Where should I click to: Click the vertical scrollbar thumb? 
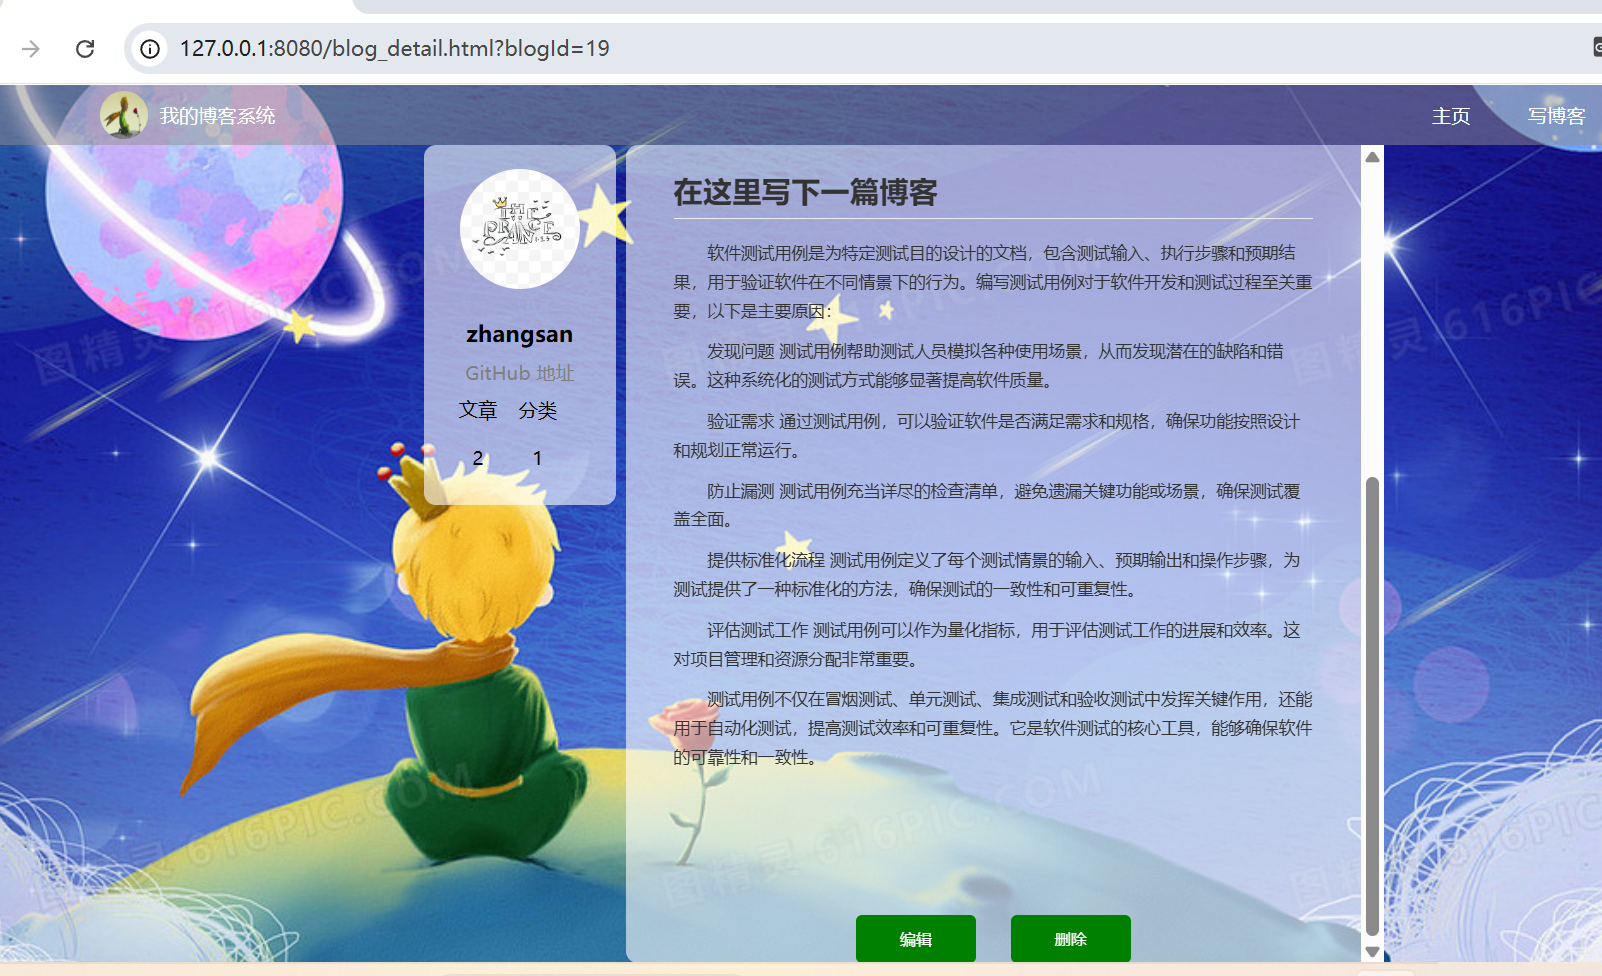click(1373, 707)
